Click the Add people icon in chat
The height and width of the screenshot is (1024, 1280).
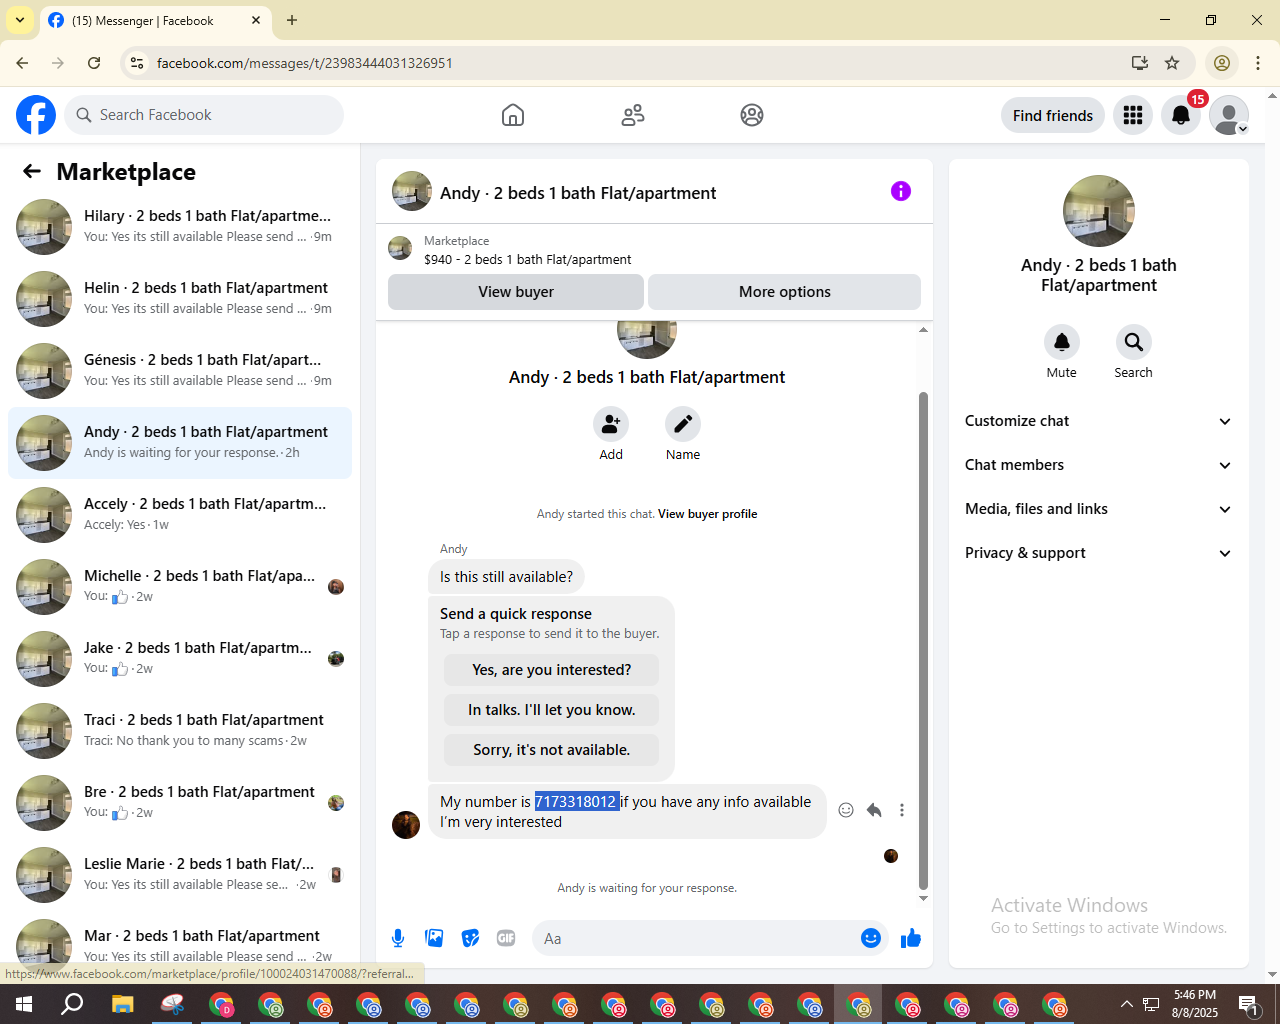(x=611, y=424)
